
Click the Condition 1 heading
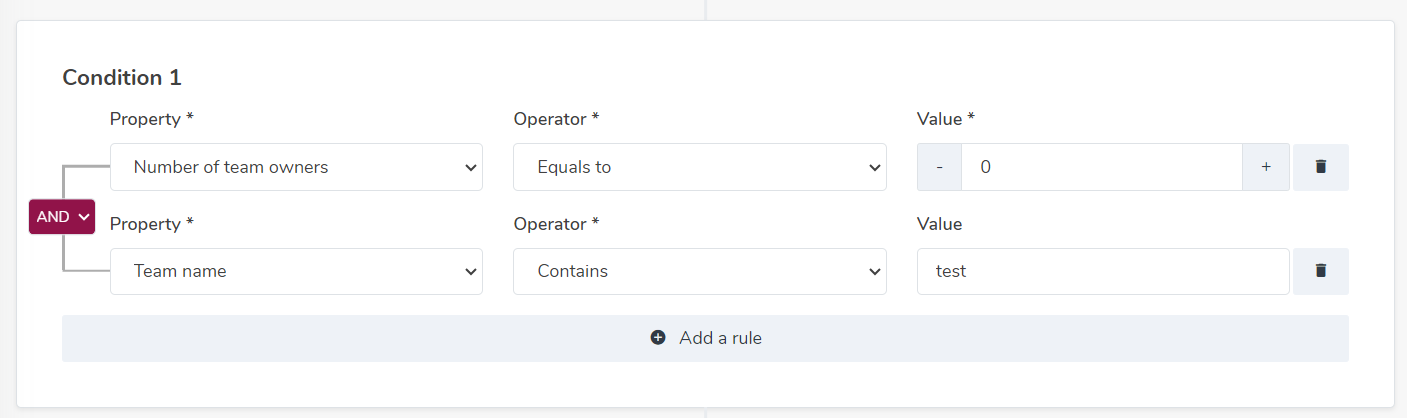(122, 78)
